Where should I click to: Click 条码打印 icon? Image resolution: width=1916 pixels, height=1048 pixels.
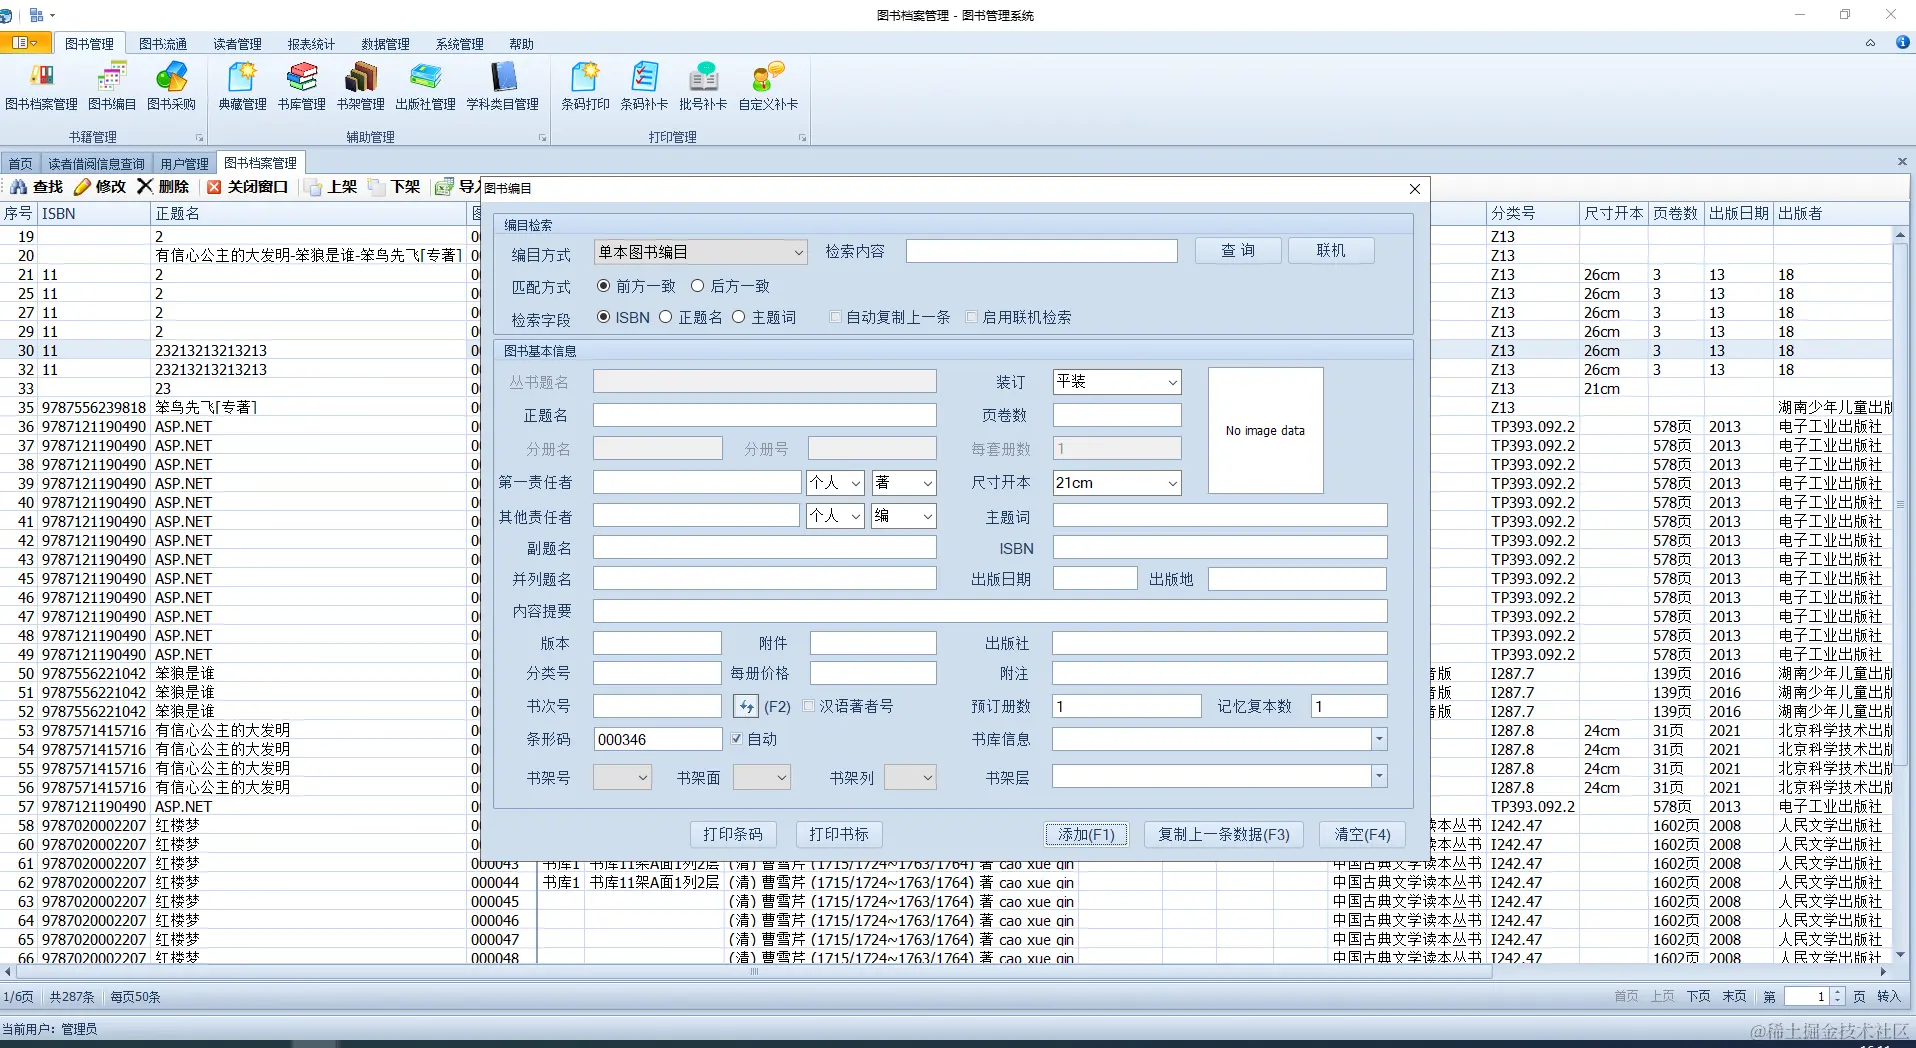tap(585, 86)
